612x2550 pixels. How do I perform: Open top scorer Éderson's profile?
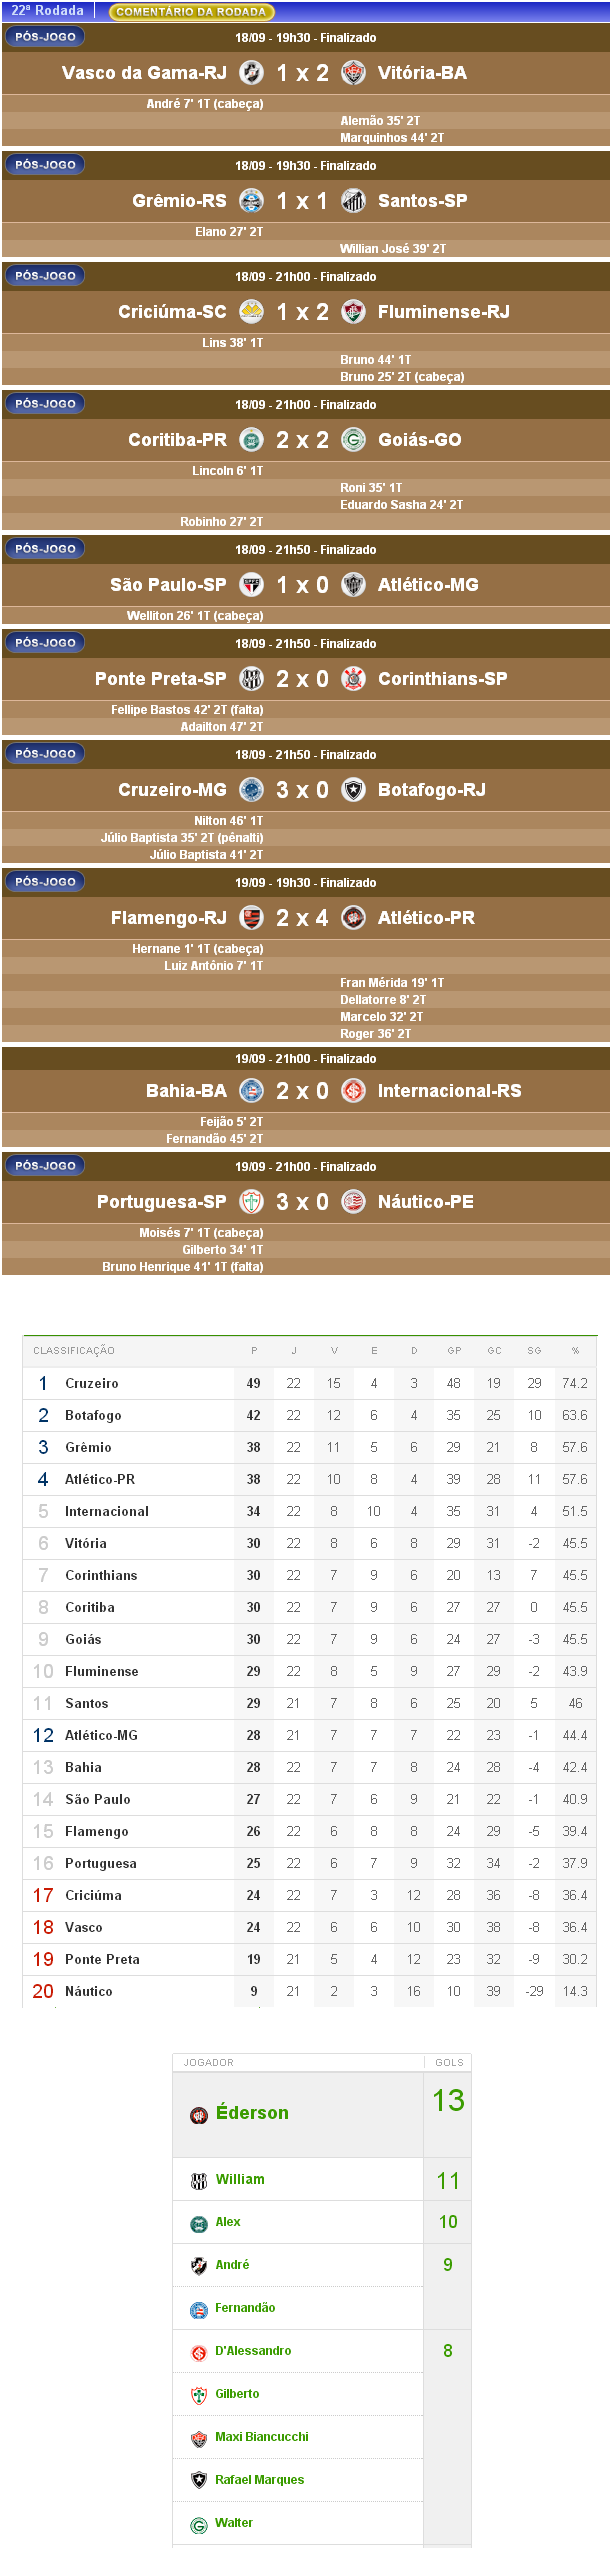coord(252,2113)
